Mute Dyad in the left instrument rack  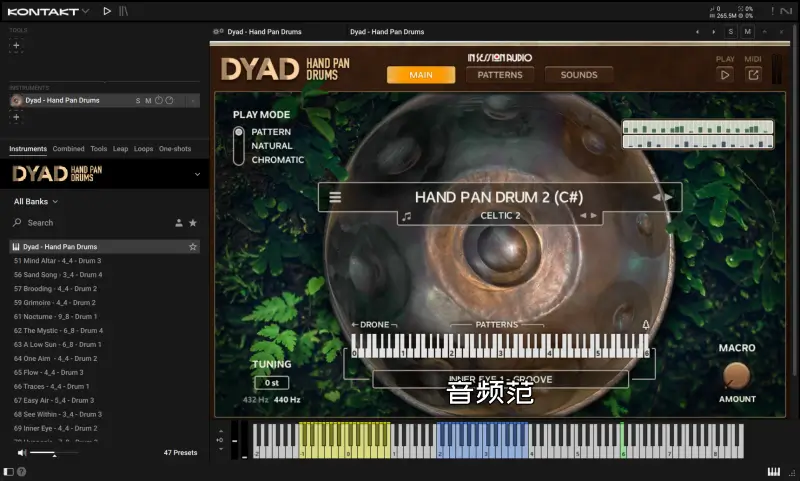tap(148, 100)
